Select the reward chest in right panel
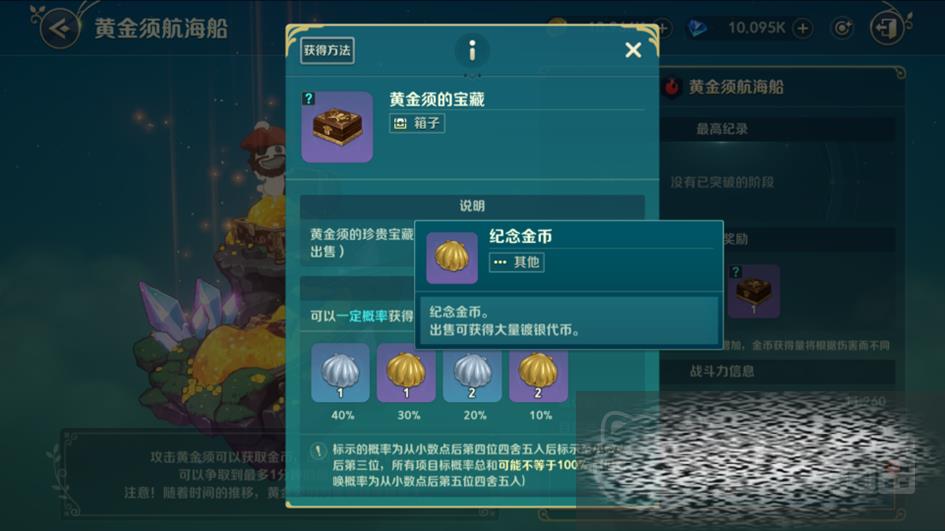Viewport: 945px width, 531px height. tap(753, 291)
